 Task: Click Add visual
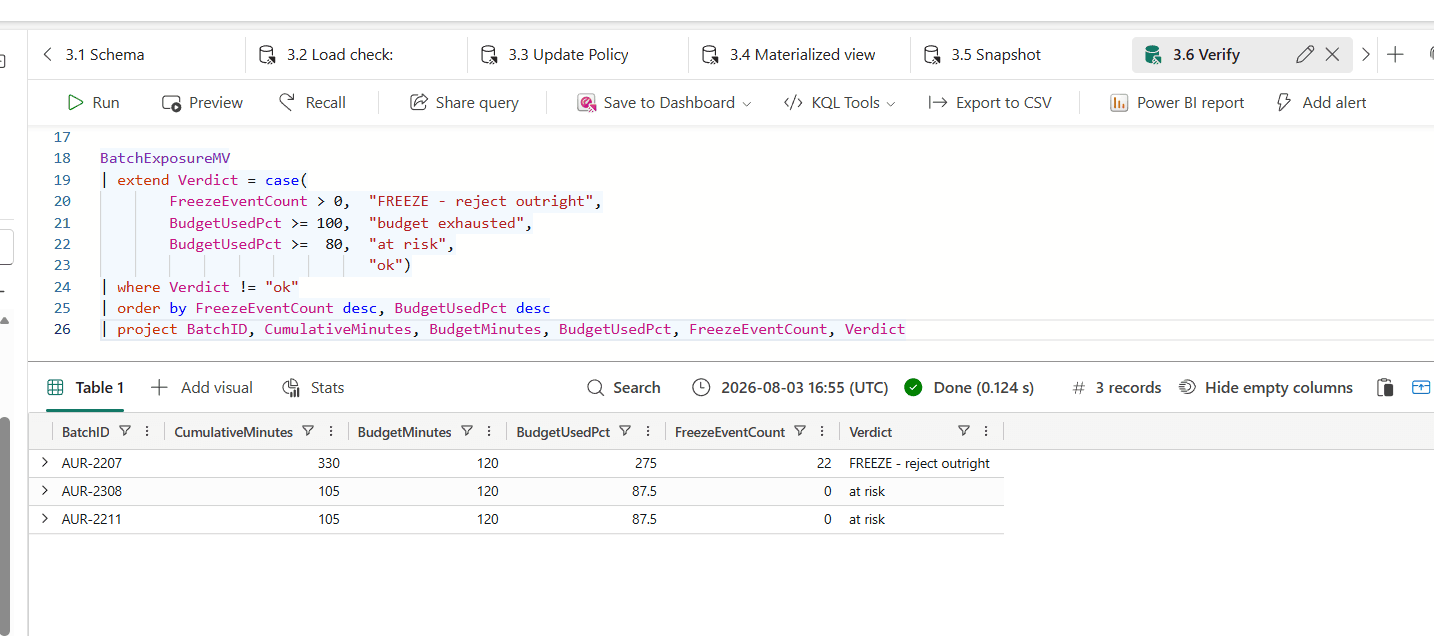[x=201, y=388]
